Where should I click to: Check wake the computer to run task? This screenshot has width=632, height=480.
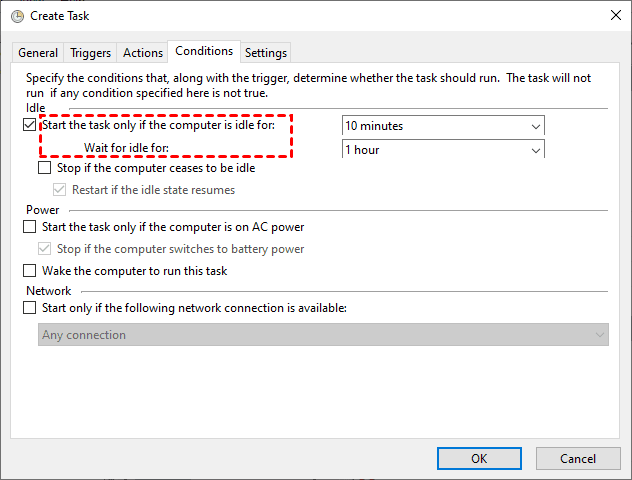(x=29, y=270)
